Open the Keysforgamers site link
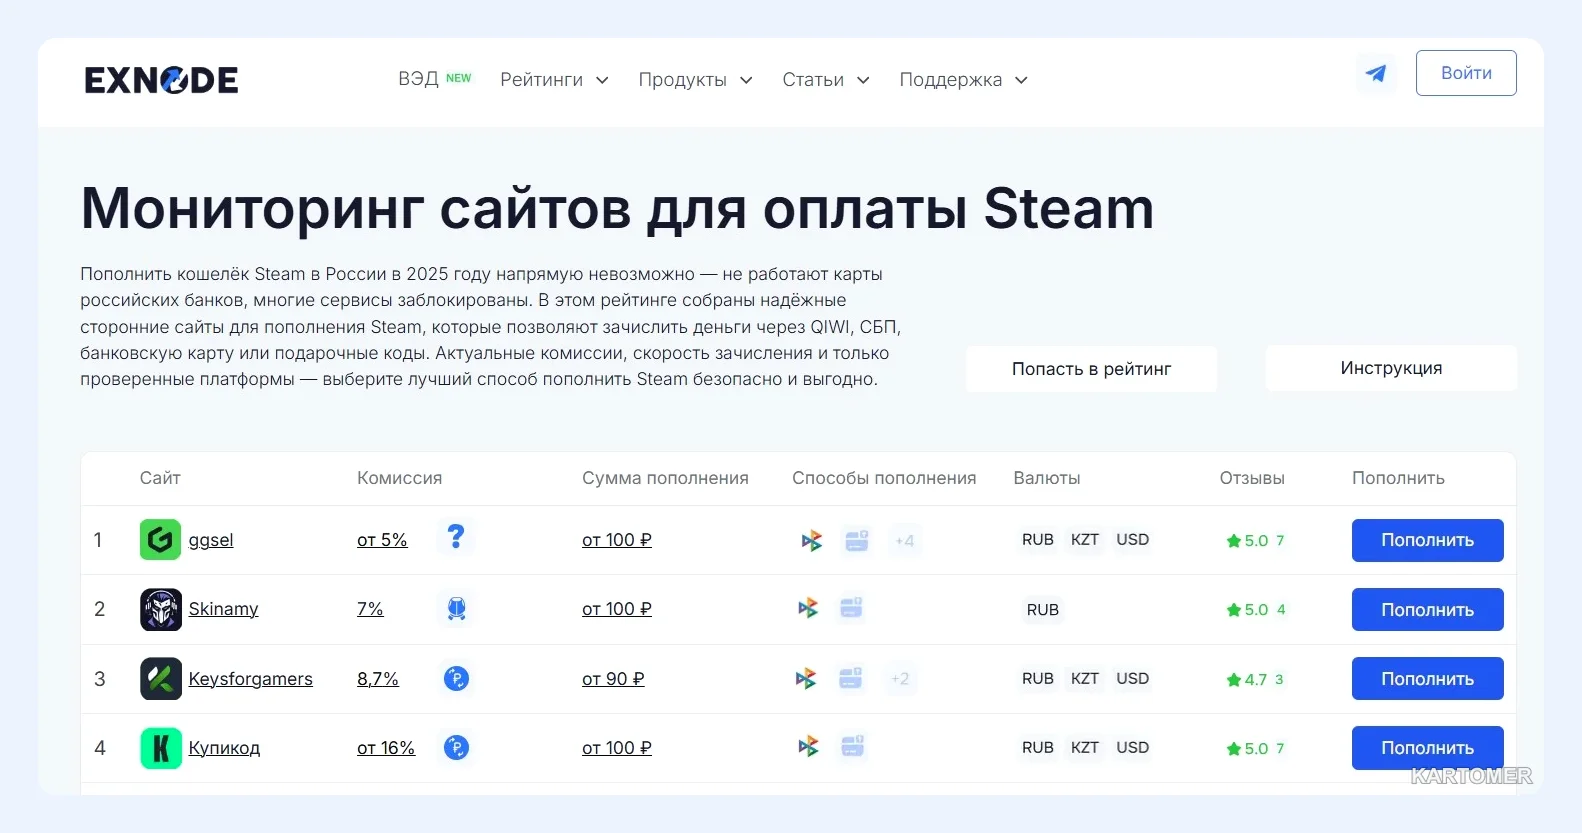This screenshot has height=833, width=1582. (250, 679)
